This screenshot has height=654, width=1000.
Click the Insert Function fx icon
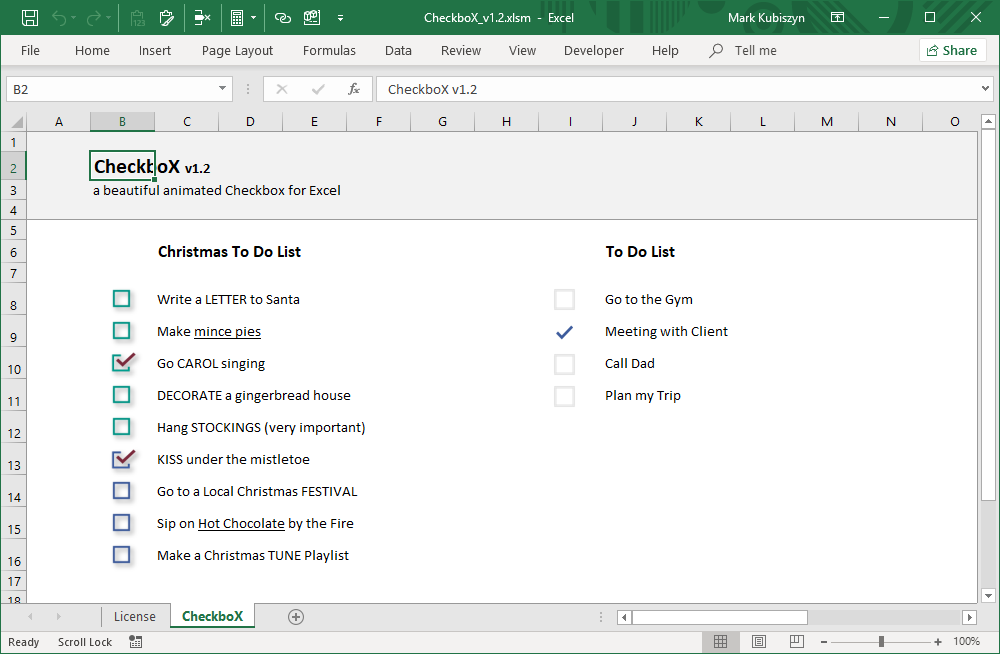(x=354, y=89)
